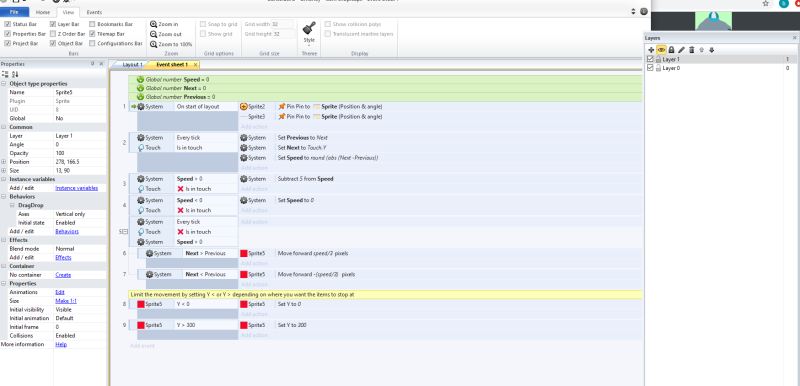Collapse the DragDrop behavior group
This screenshot has height=386, width=800.
pyautogui.click(x=13, y=205)
